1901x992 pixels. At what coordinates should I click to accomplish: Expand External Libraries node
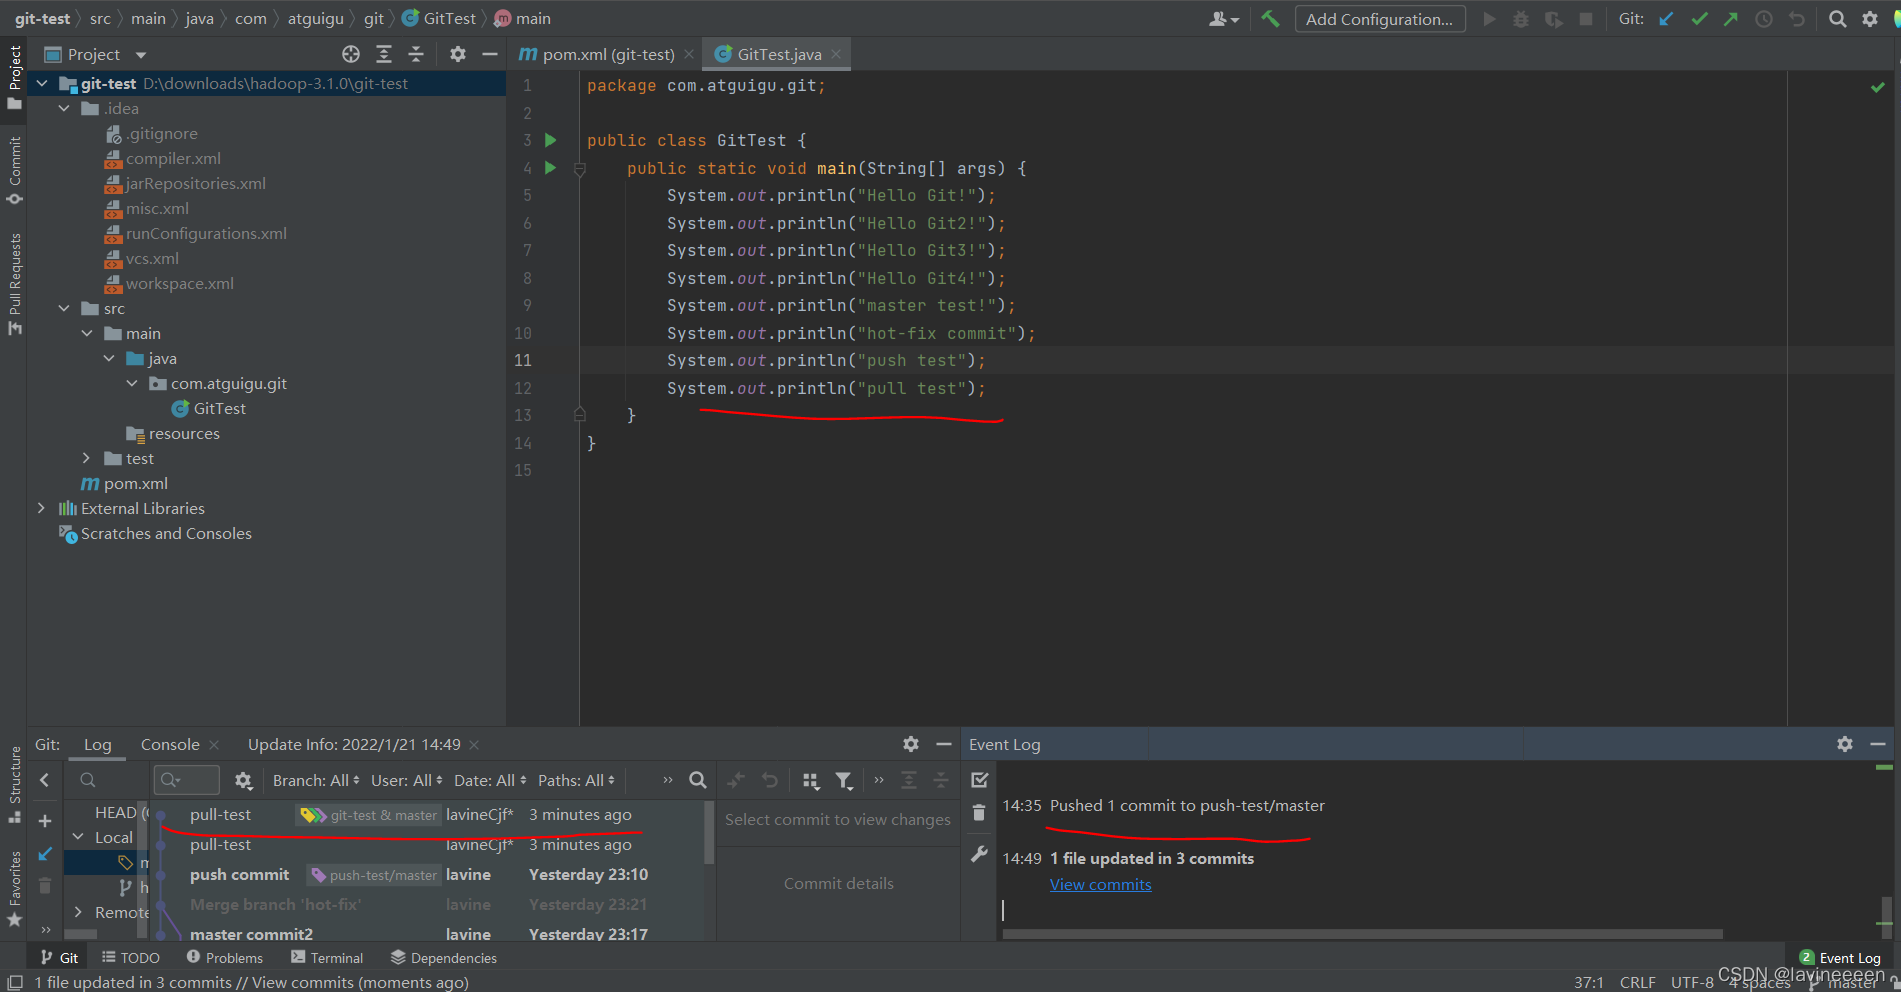point(41,509)
